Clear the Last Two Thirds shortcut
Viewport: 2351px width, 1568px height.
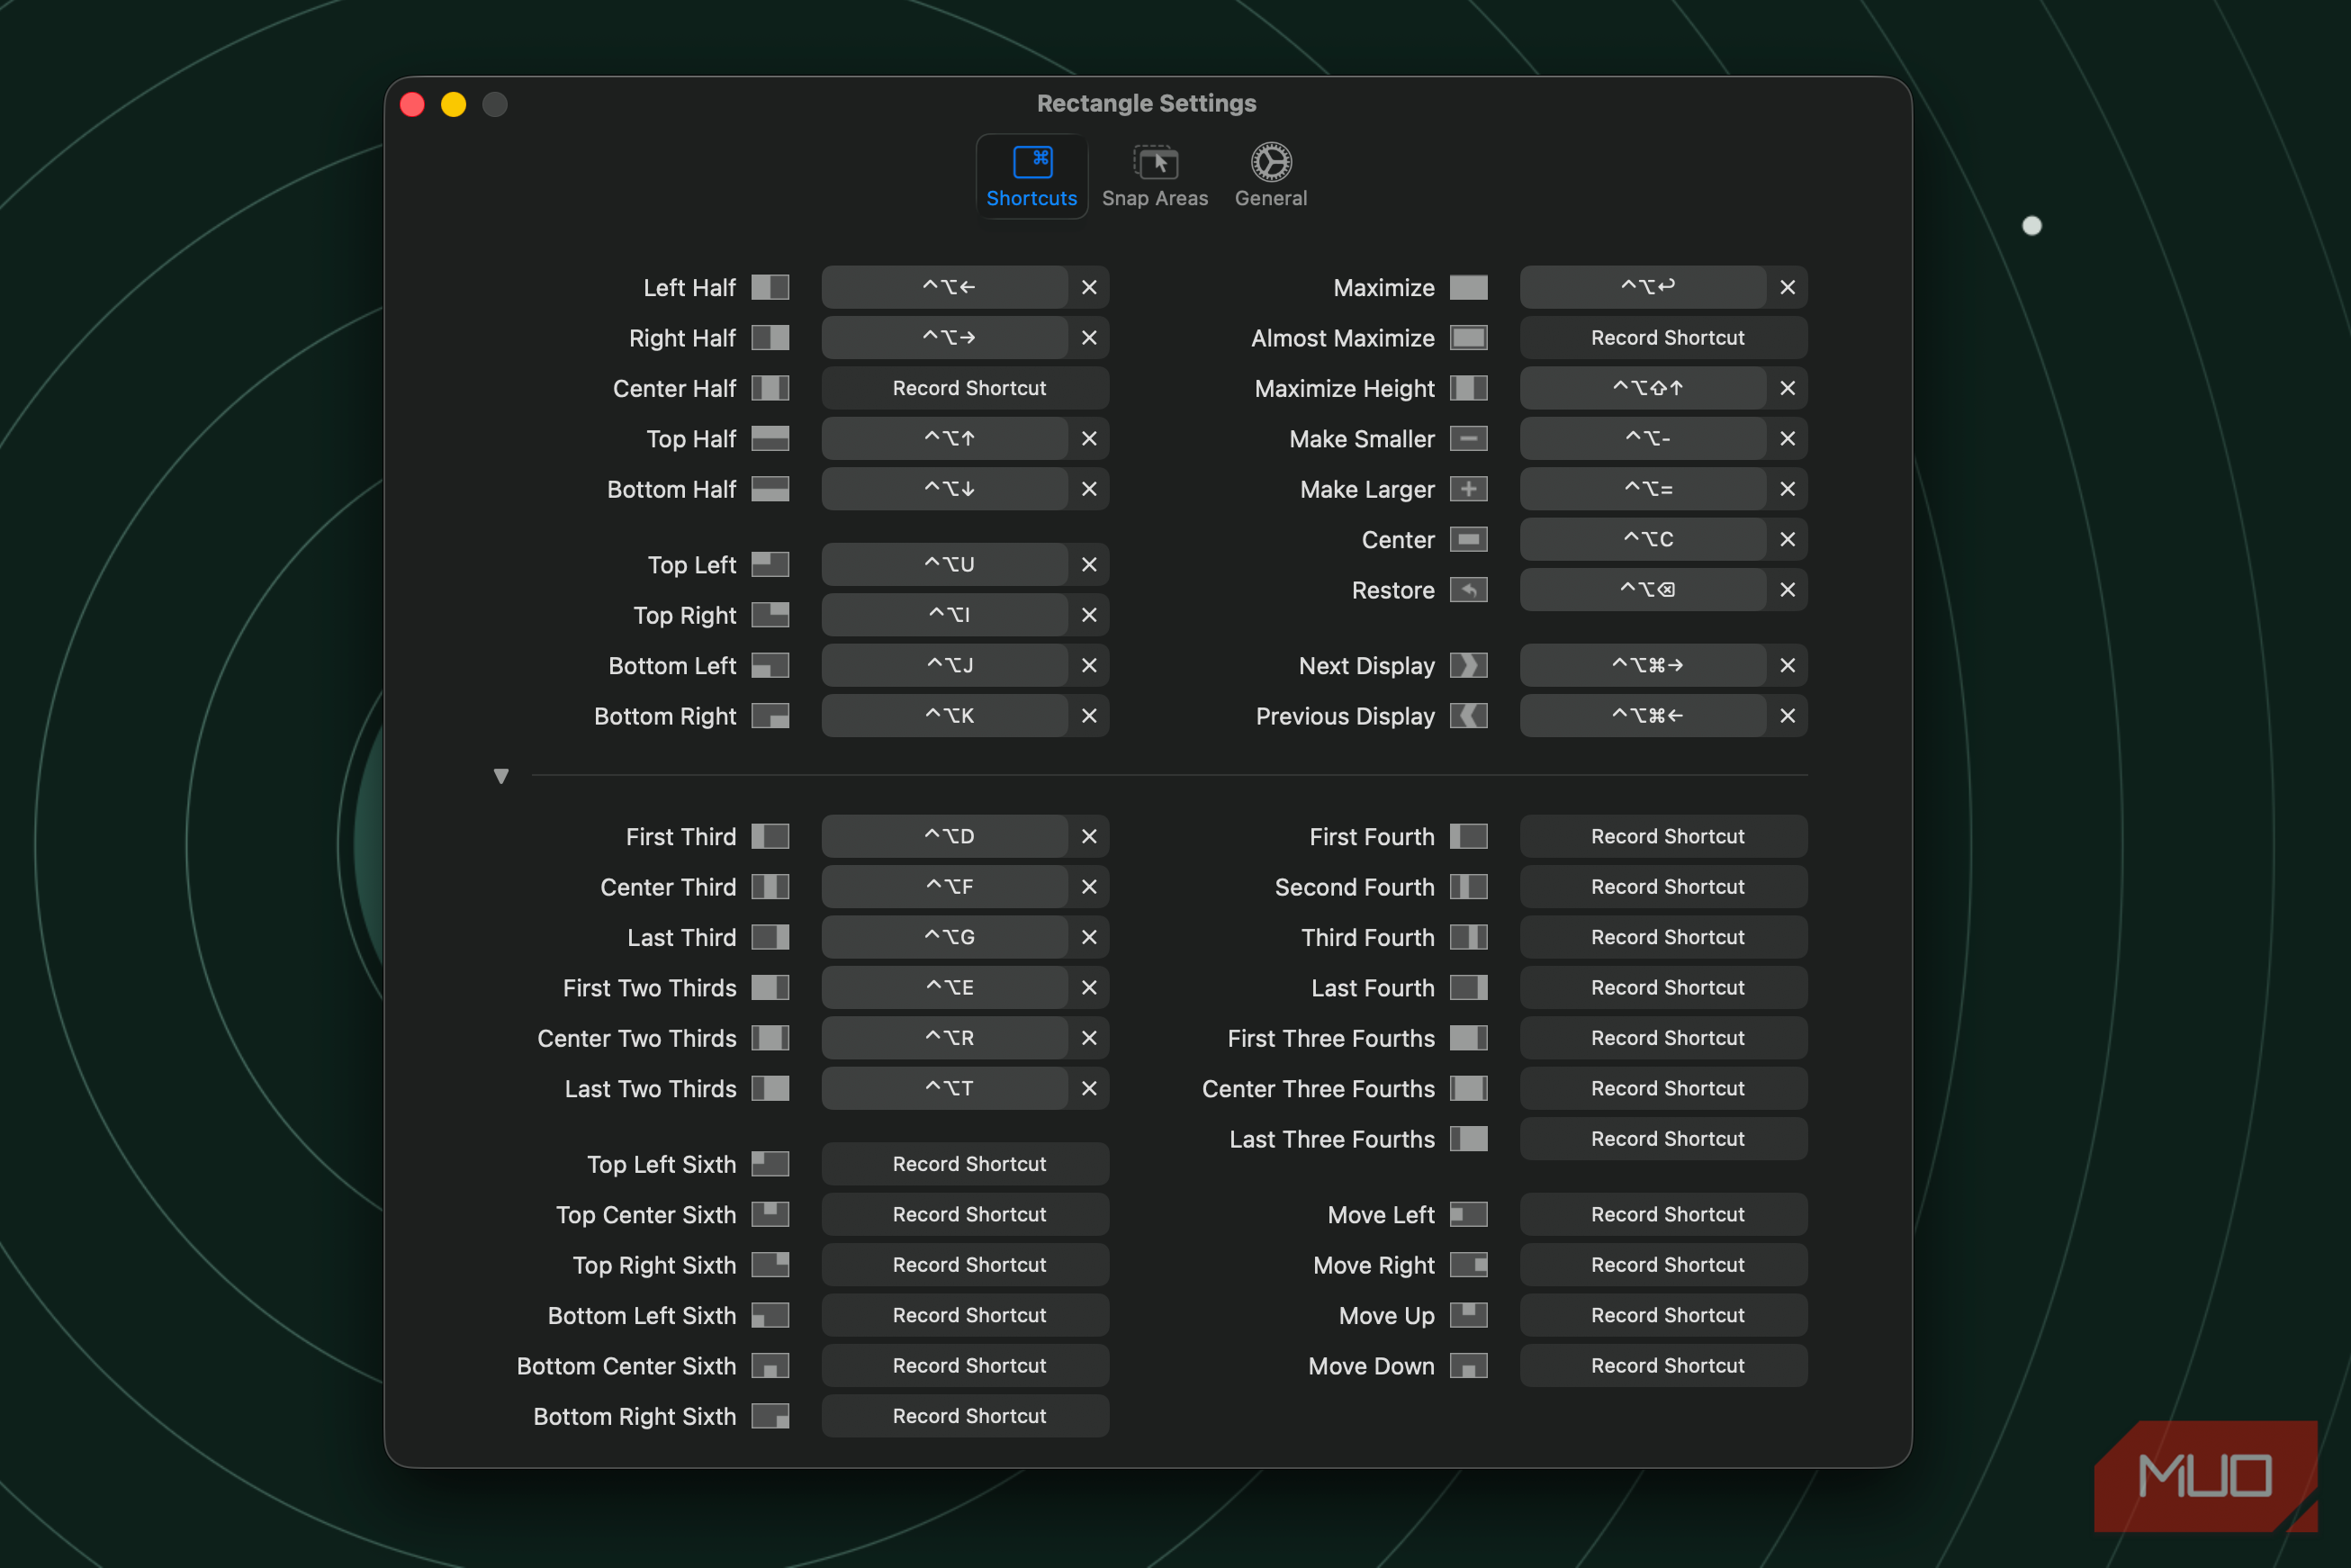(x=1089, y=1089)
